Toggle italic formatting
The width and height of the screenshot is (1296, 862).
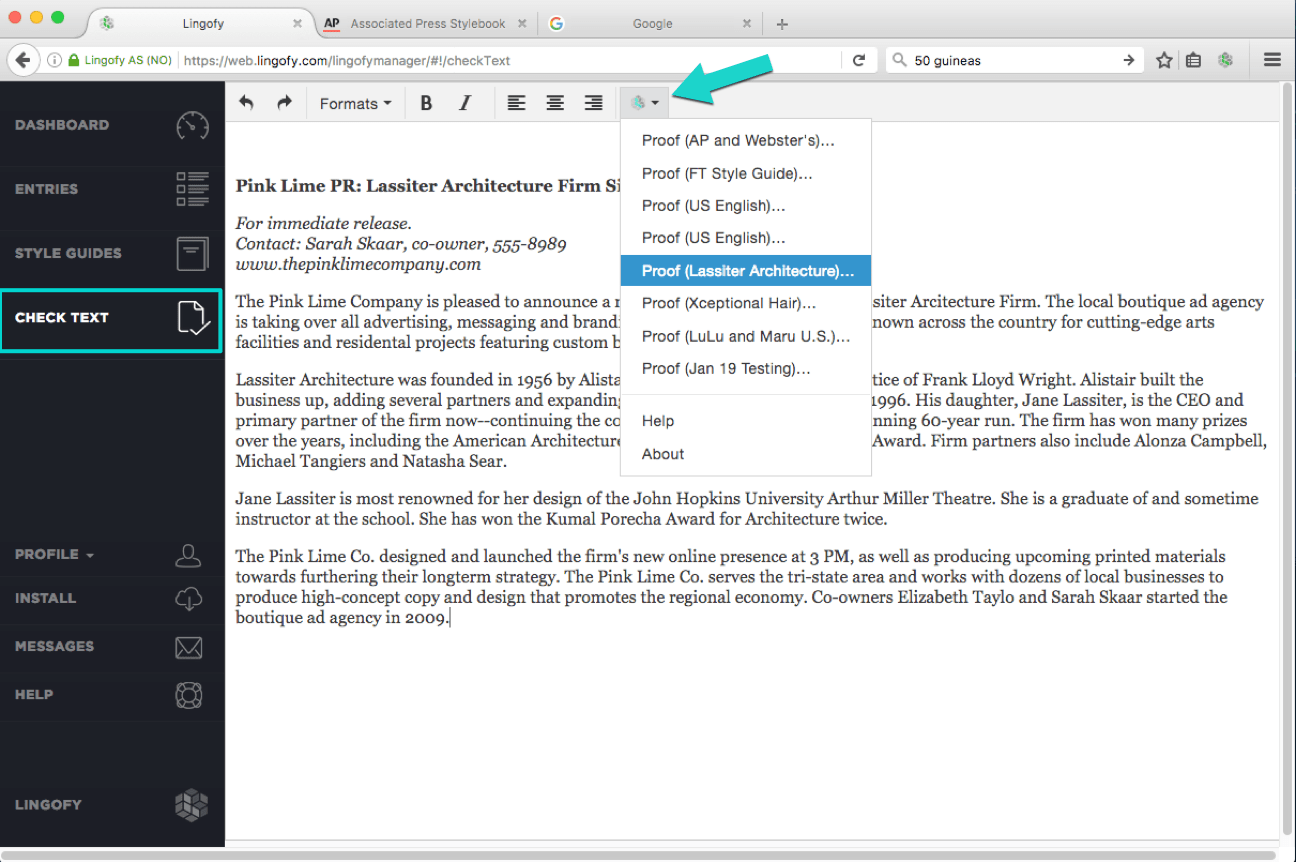pos(464,102)
